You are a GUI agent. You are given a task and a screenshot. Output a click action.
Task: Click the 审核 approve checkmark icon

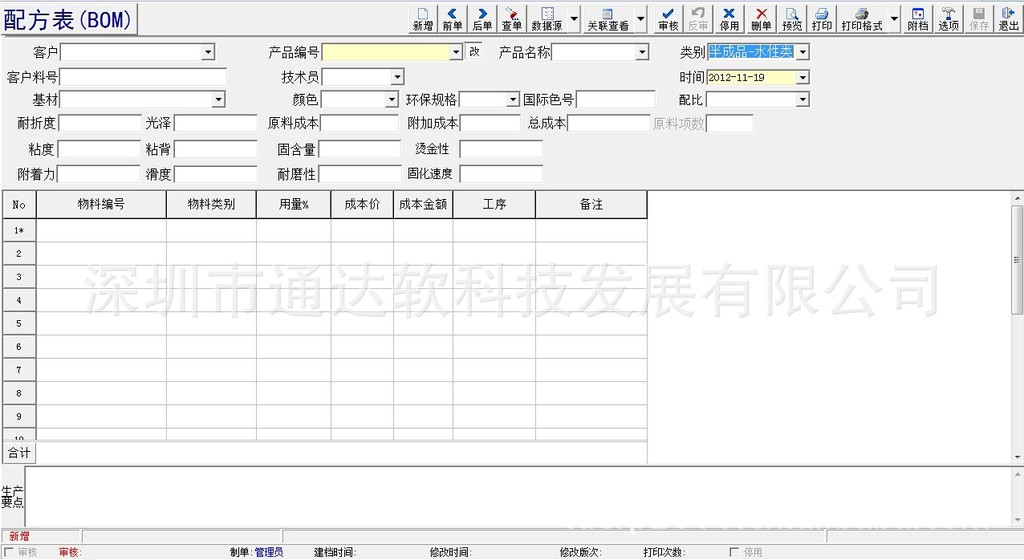[668, 19]
